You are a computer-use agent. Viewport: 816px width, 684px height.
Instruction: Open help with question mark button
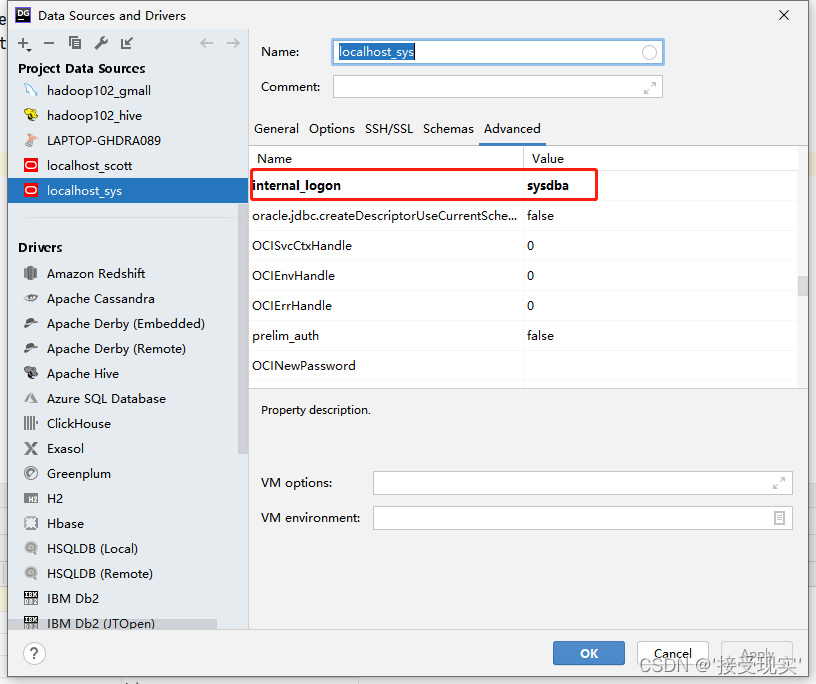tap(34, 653)
